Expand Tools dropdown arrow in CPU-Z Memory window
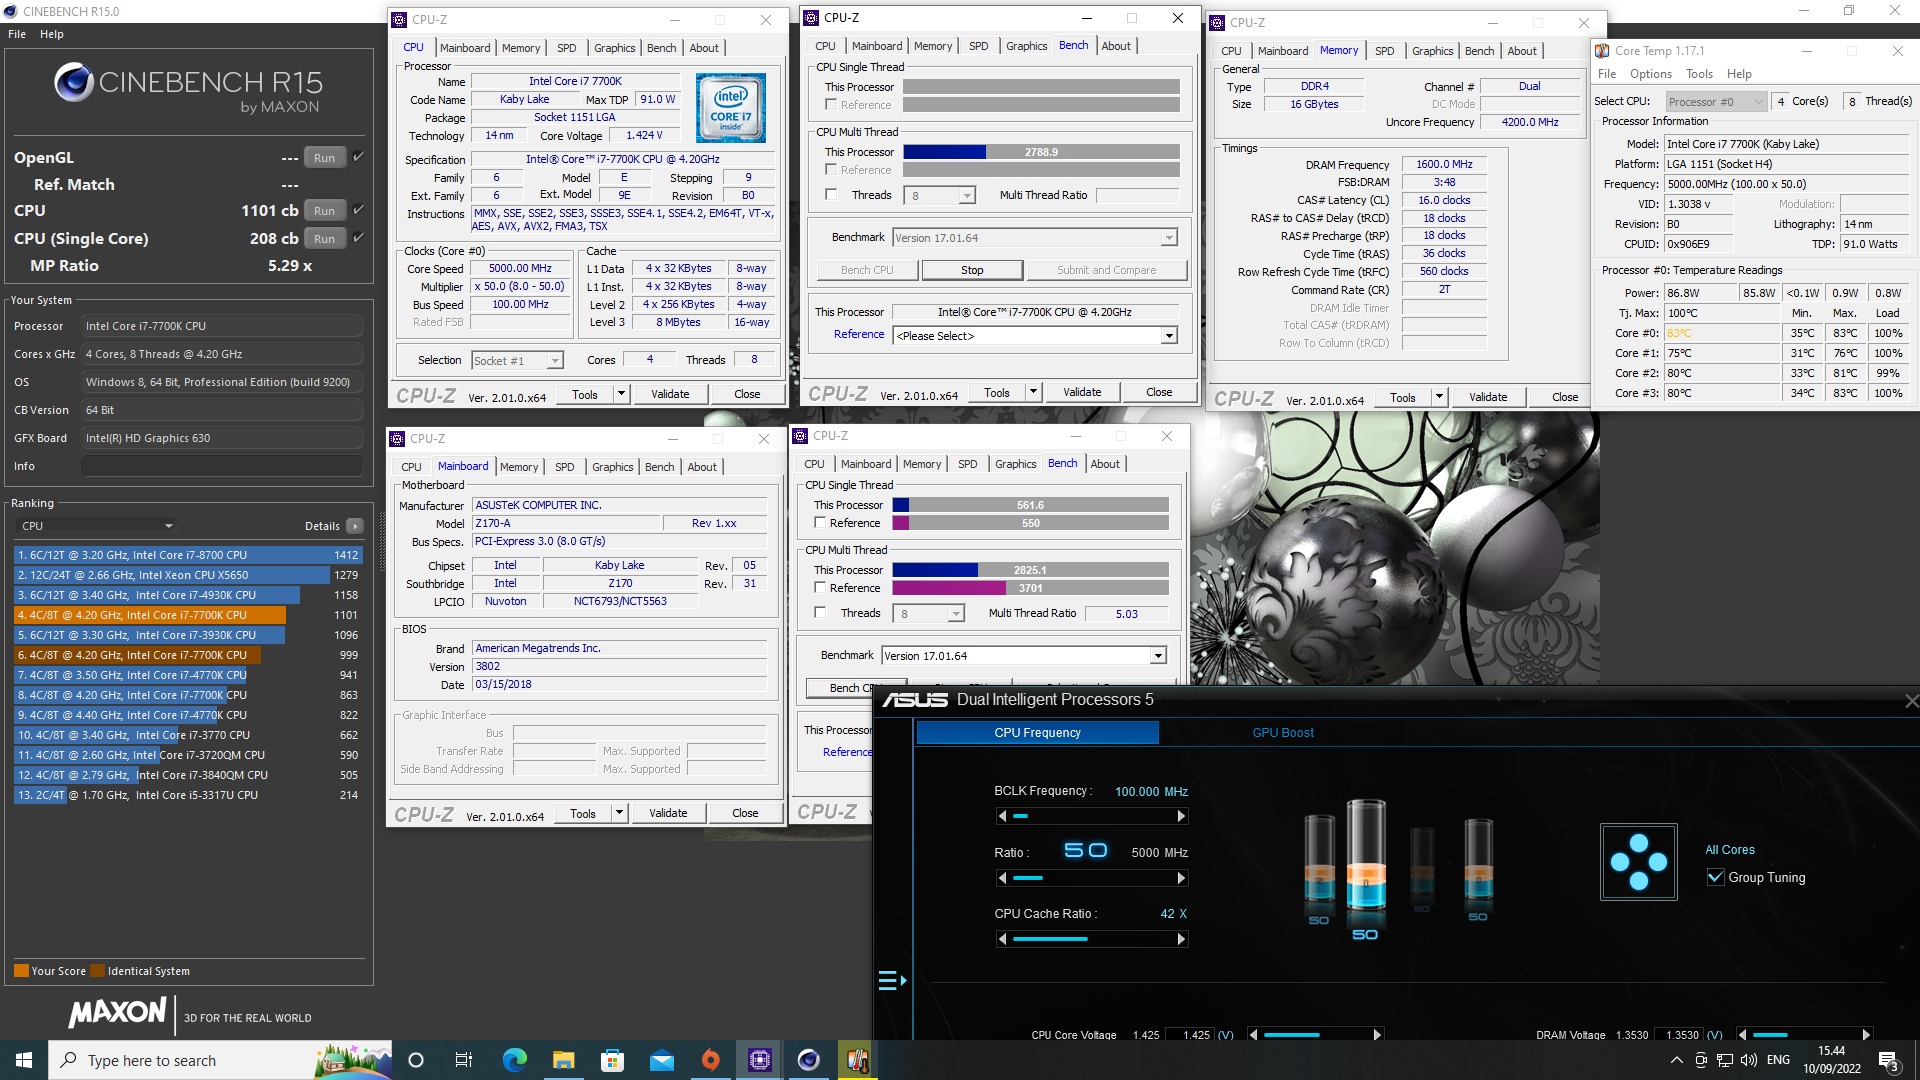 (1439, 397)
